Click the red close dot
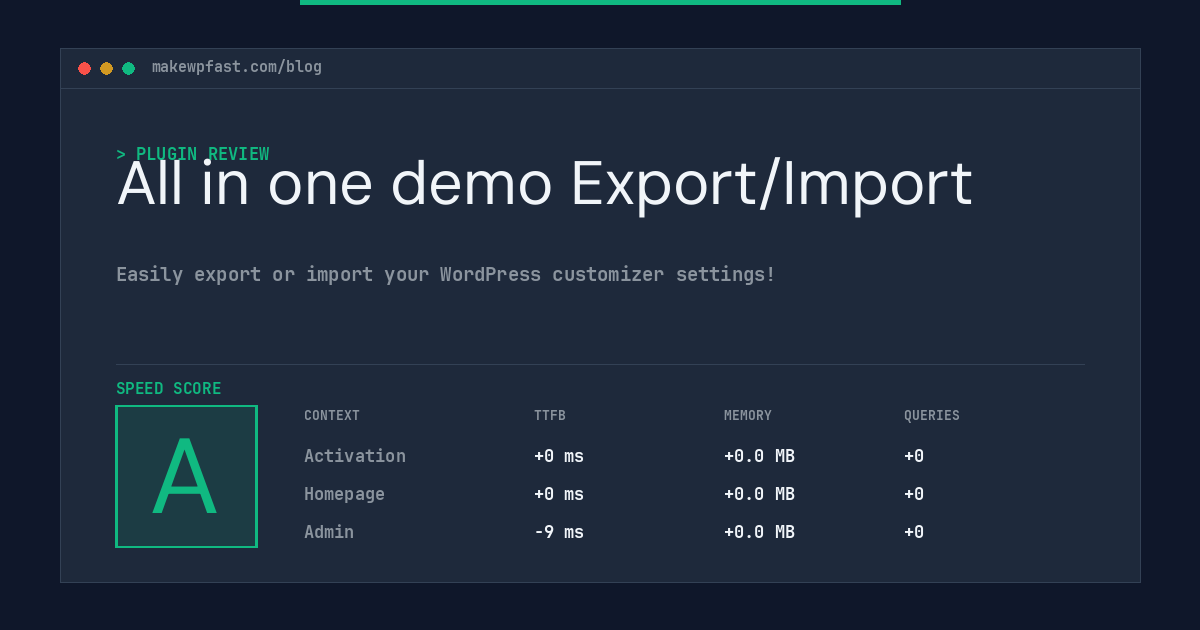Image resolution: width=1200 pixels, height=630 pixels. point(84,68)
